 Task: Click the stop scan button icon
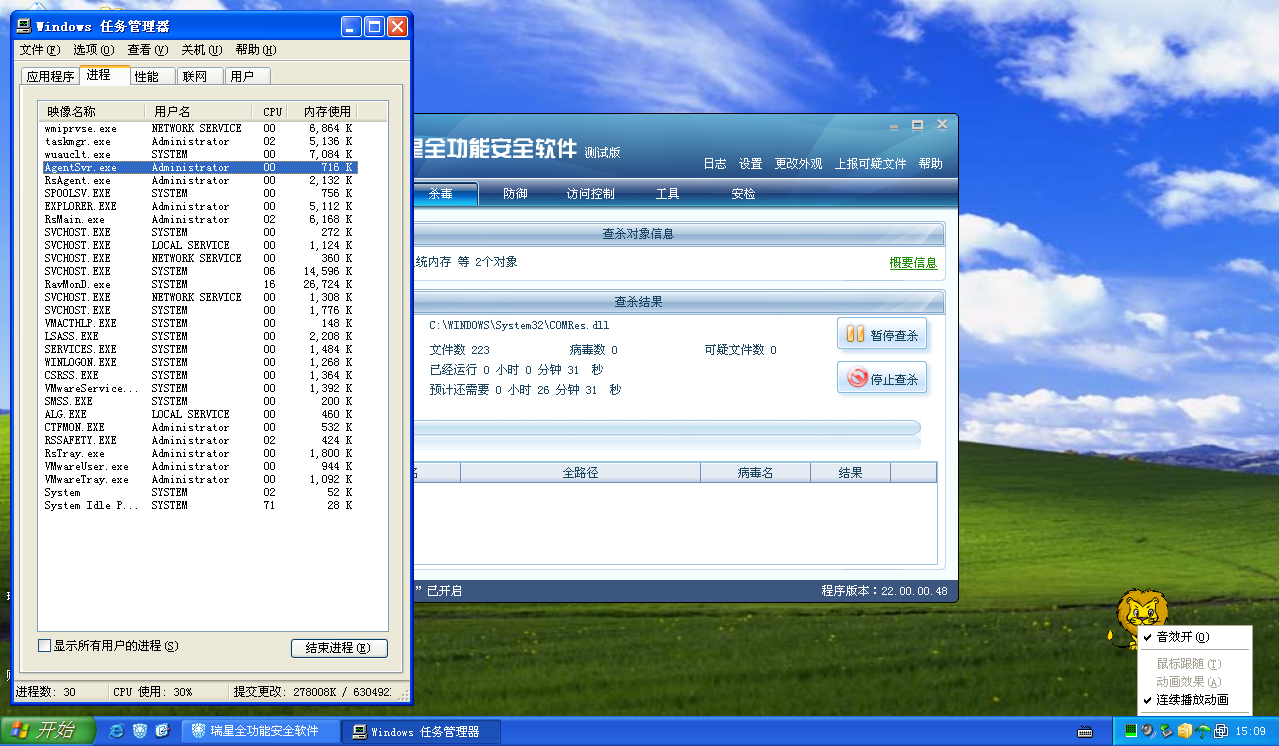[x=857, y=378]
